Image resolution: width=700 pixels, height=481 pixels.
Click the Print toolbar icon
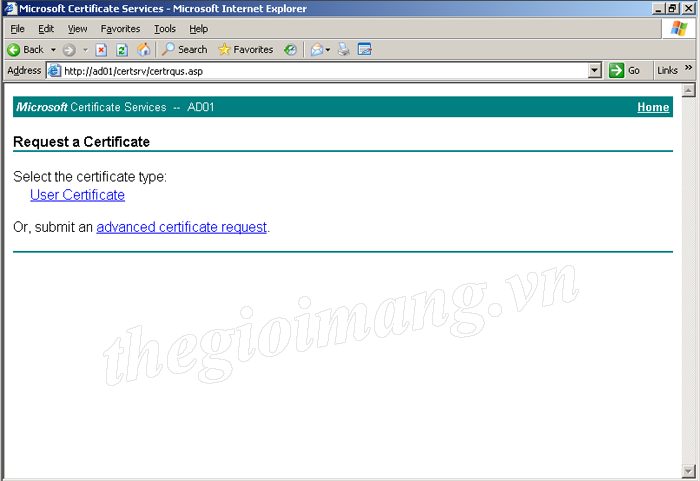[x=344, y=49]
